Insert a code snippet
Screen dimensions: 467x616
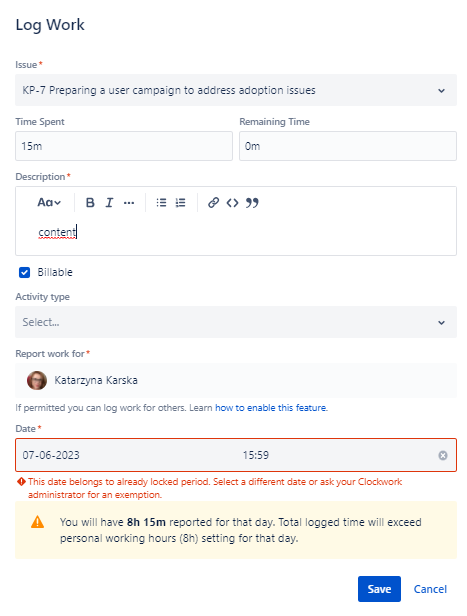tap(233, 203)
